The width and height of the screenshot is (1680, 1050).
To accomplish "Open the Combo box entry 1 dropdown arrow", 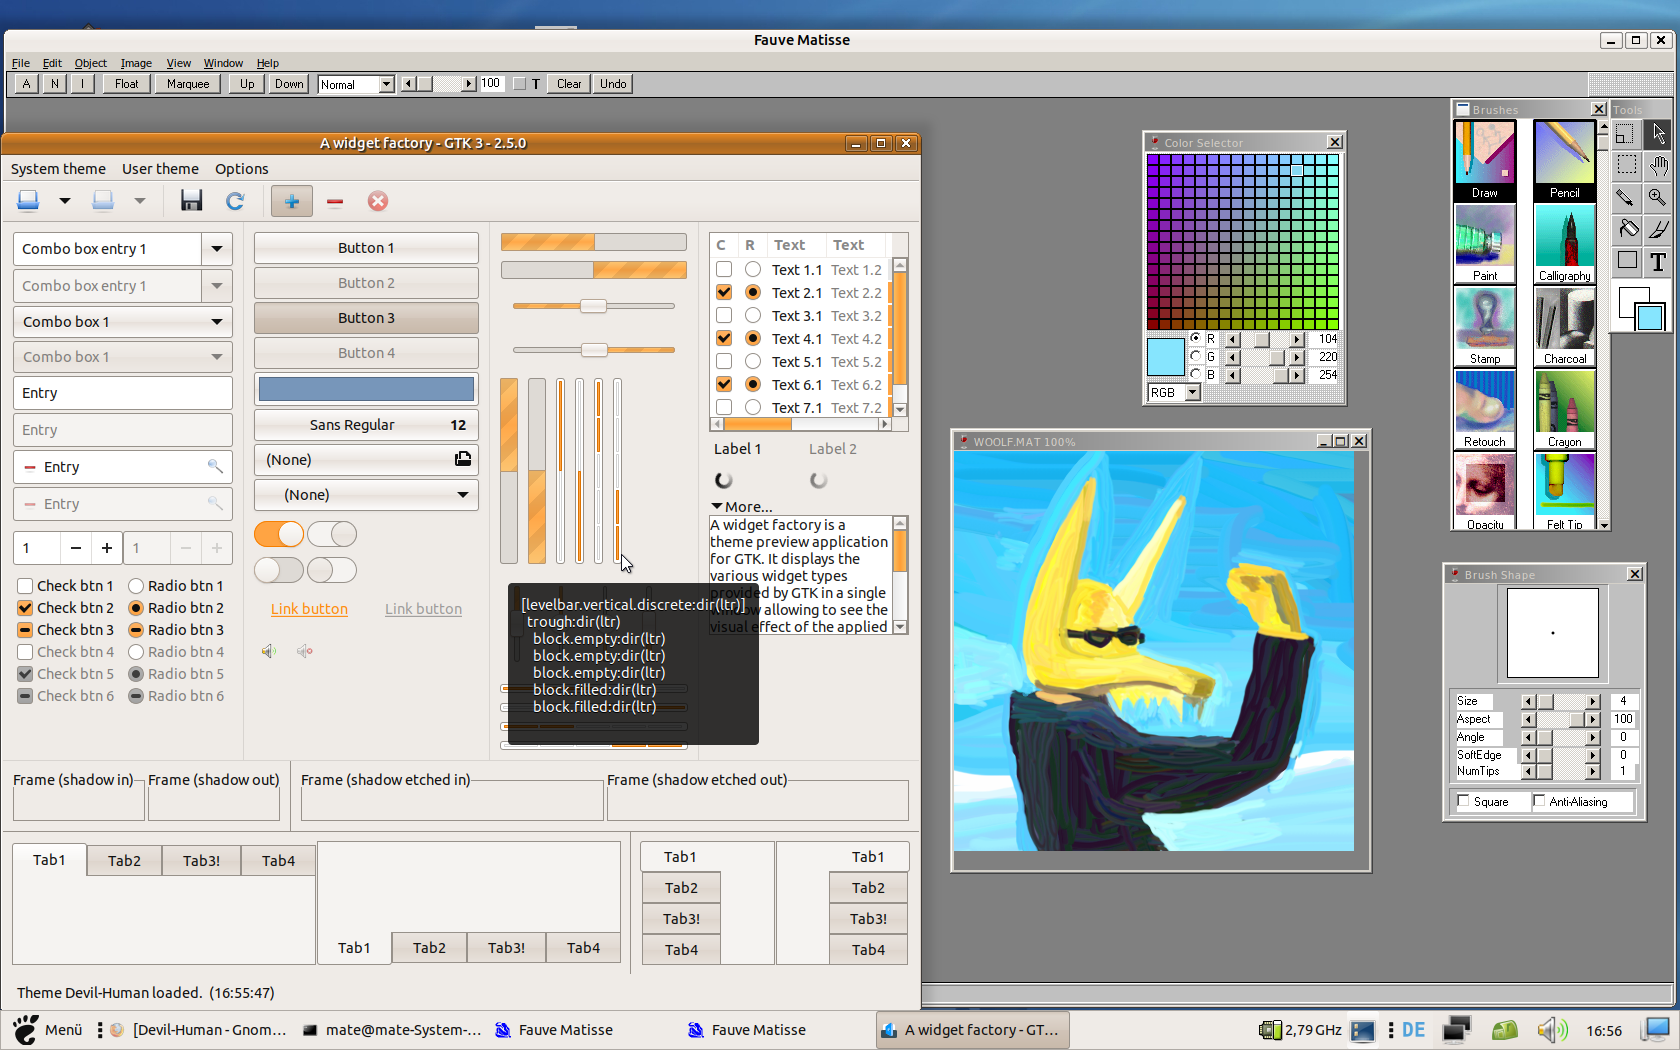I will pyautogui.click(x=217, y=249).
